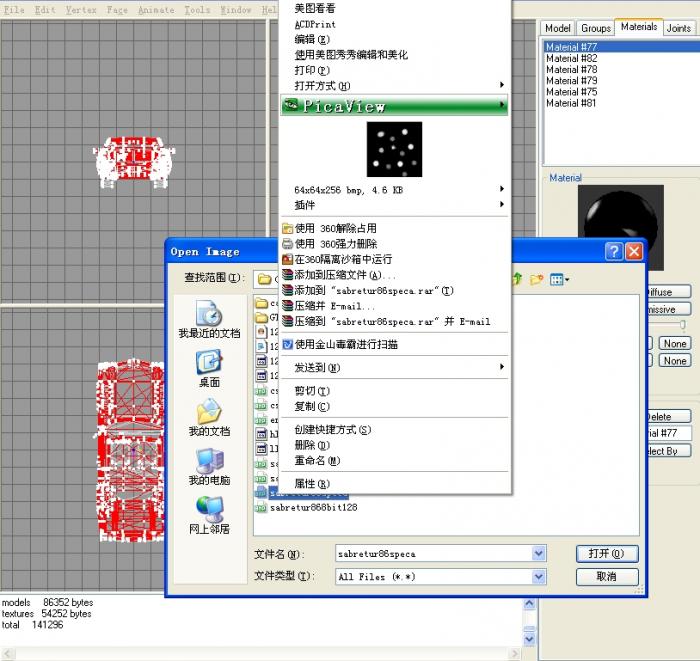Switch to the Groups tab
Image resolution: width=700 pixels, height=661 pixels.
click(596, 29)
